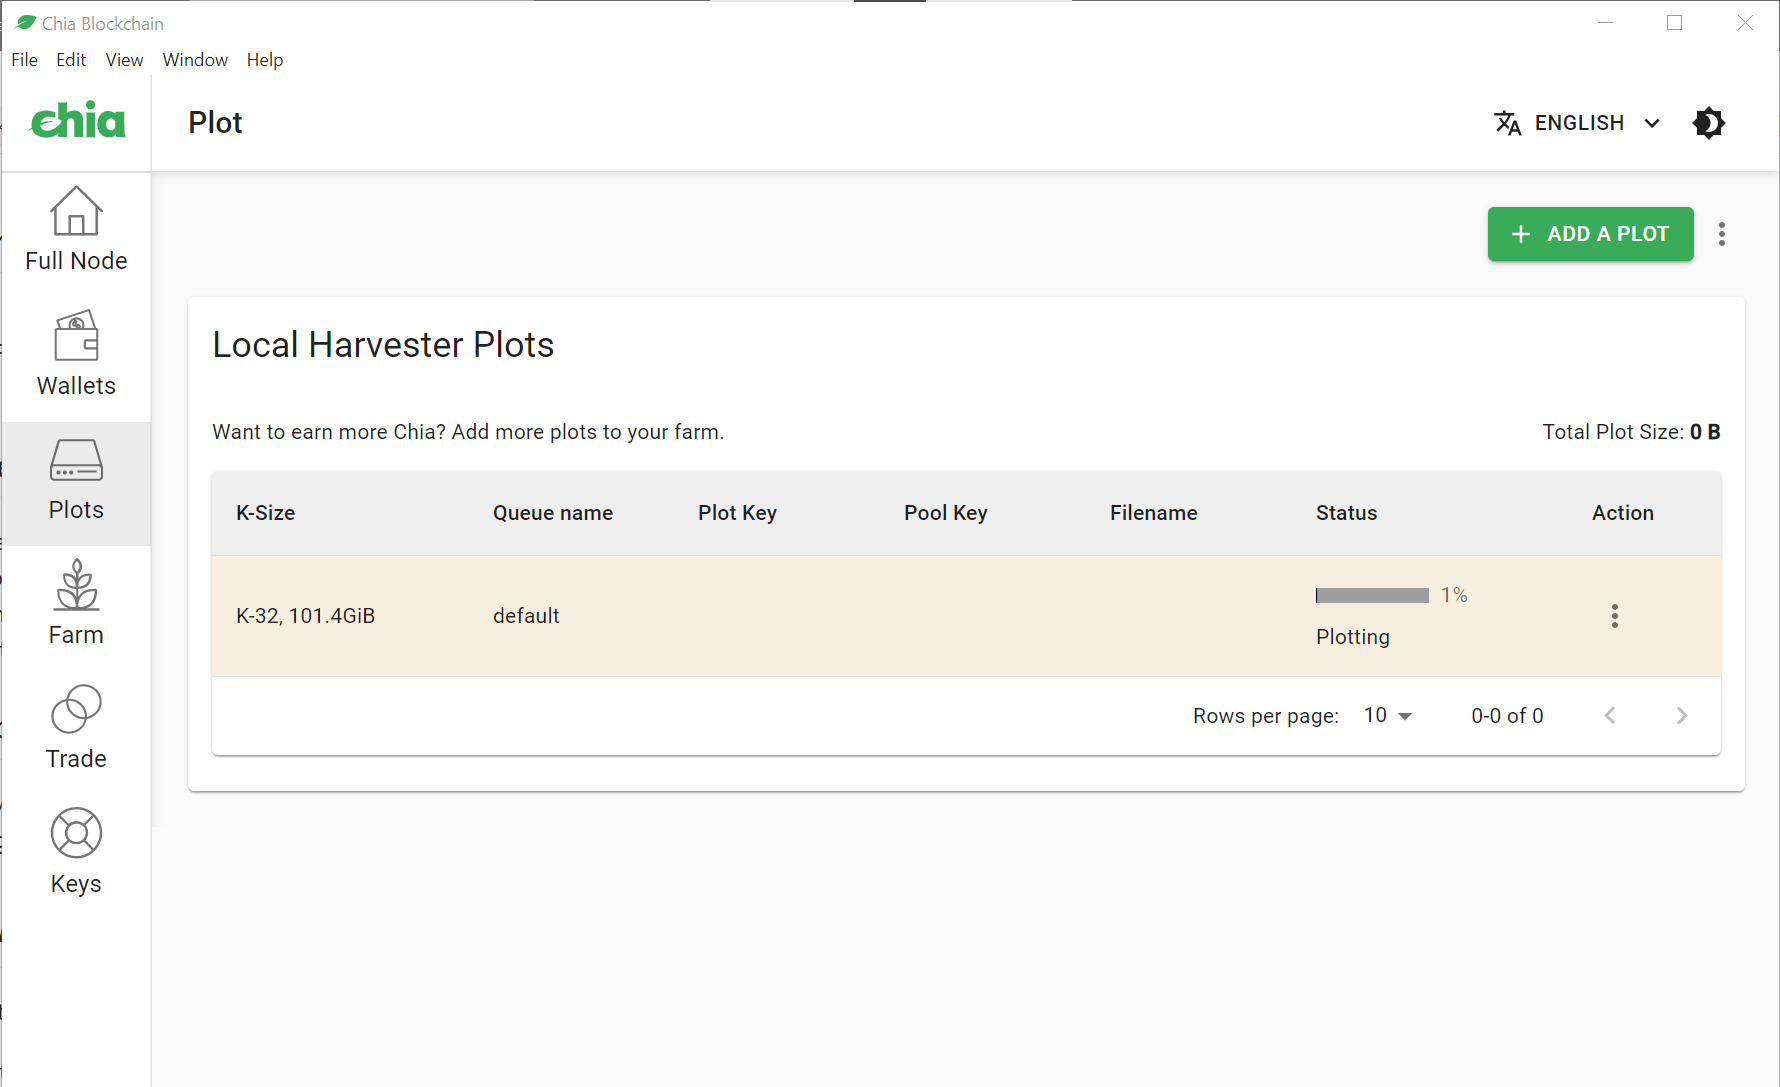Open the Rows per page dropdown
Screen dimensions: 1780x1087
click(1388, 716)
